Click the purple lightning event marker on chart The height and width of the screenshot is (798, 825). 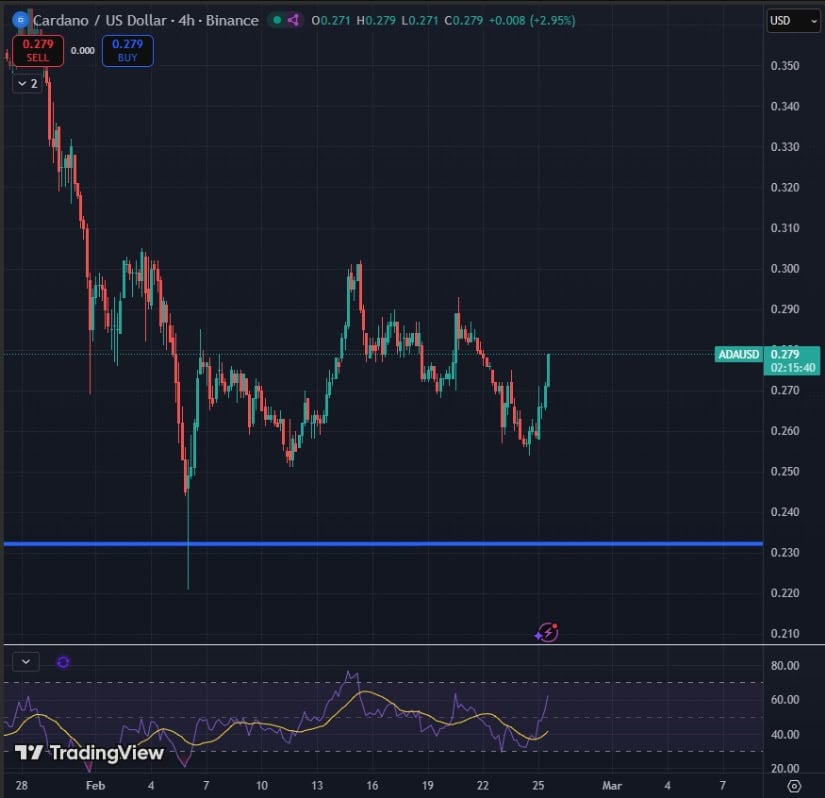(x=546, y=631)
